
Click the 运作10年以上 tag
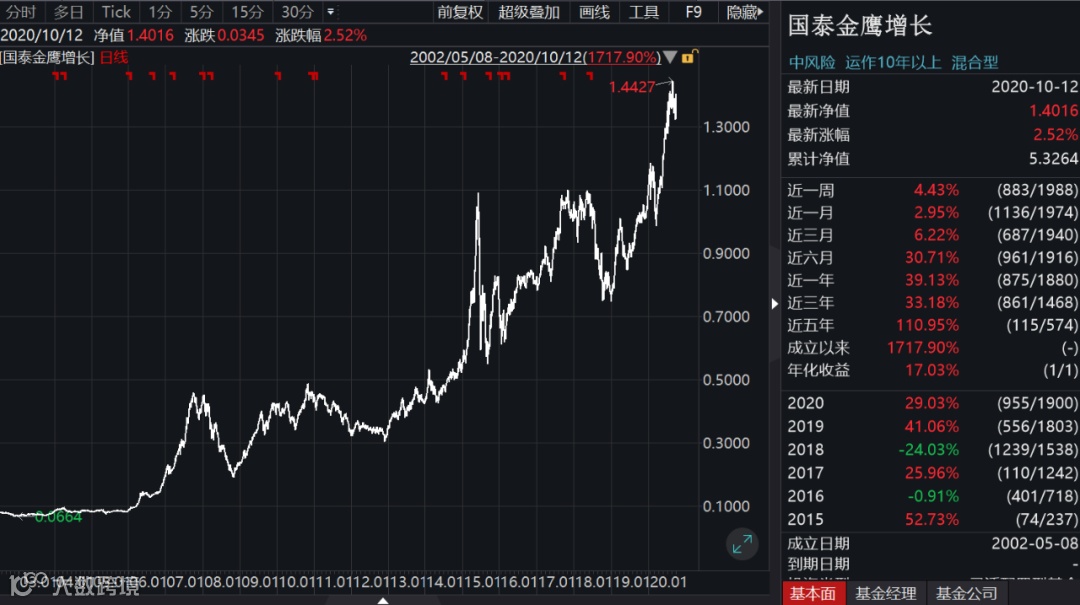893,63
